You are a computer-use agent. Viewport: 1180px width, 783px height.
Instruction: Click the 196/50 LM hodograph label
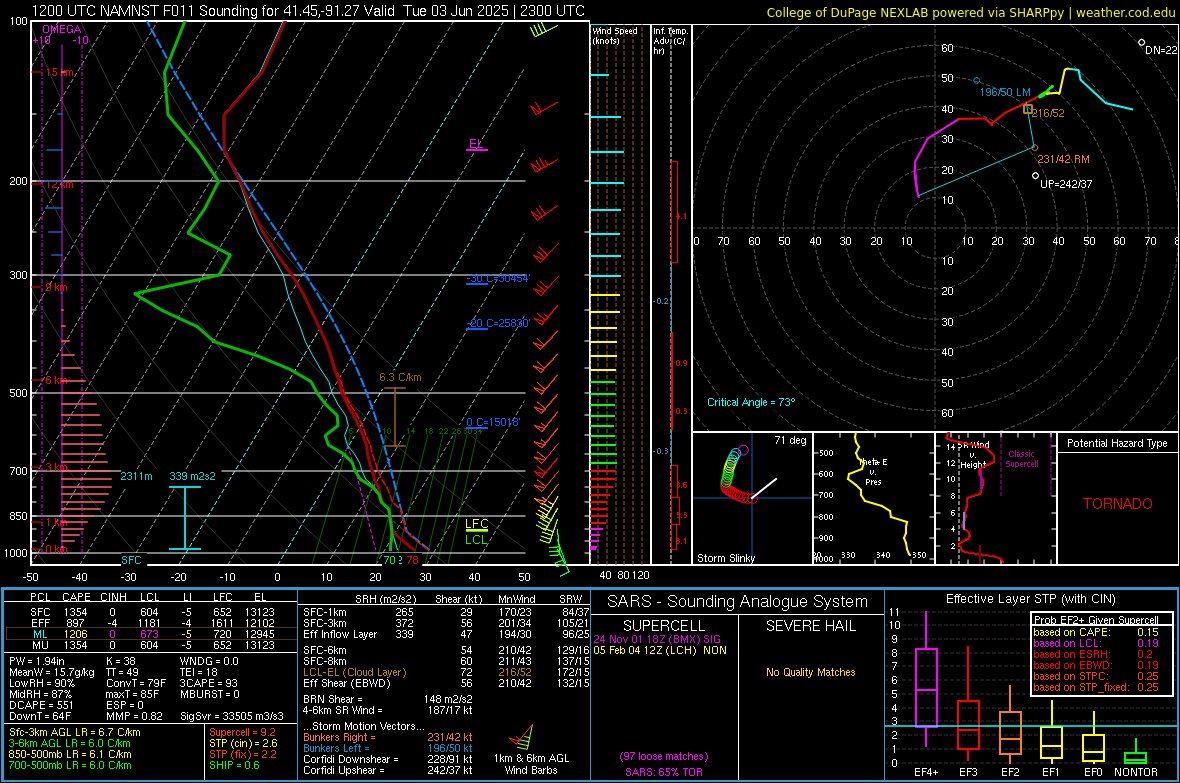[1005, 92]
